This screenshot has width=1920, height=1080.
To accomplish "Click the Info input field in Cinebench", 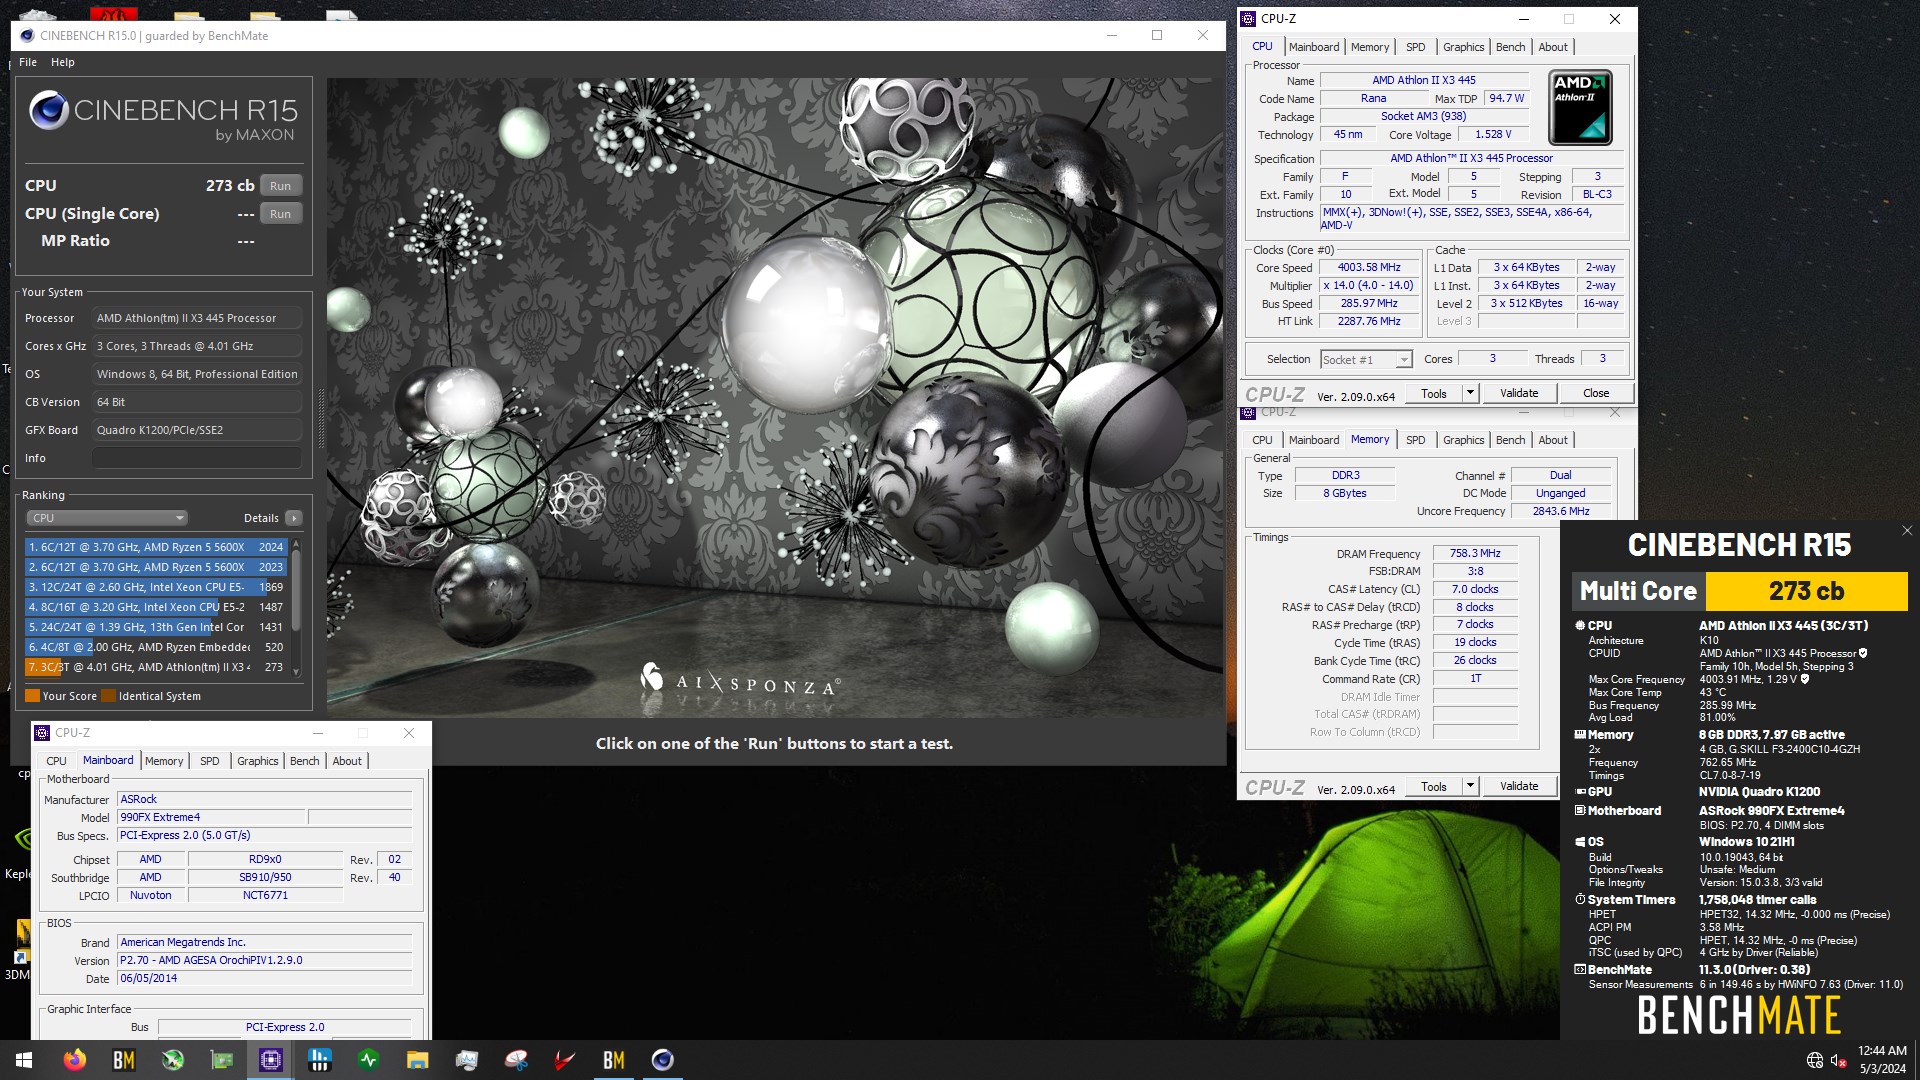I will click(x=197, y=458).
